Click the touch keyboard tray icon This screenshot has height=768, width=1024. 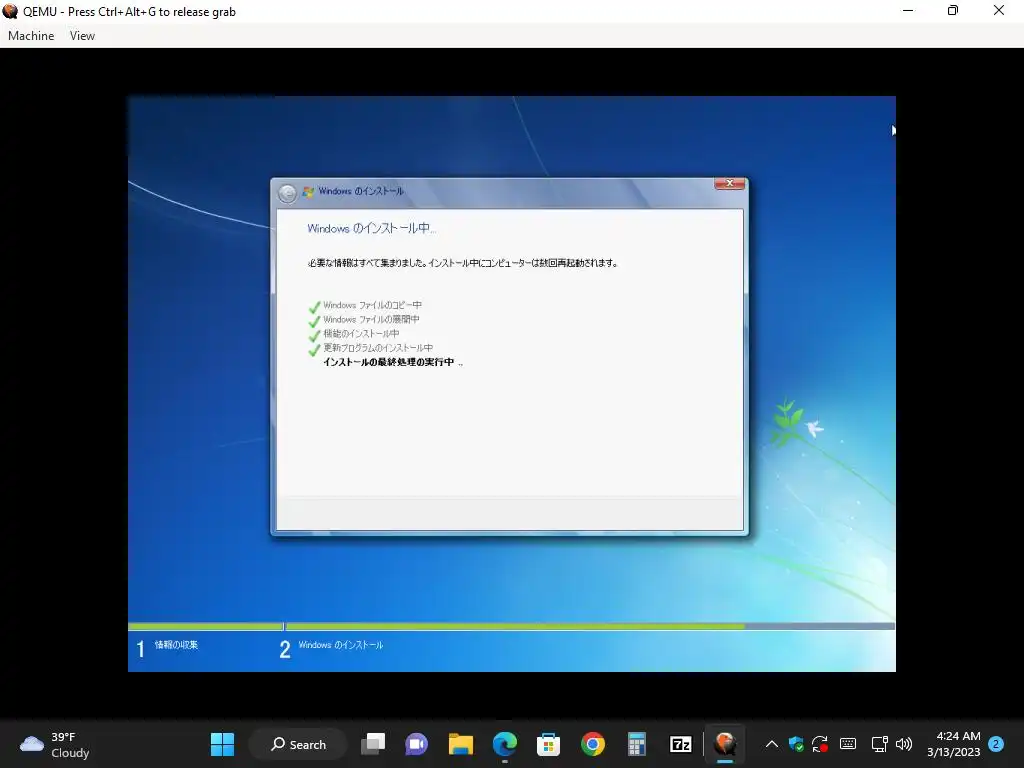click(x=848, y=744)
